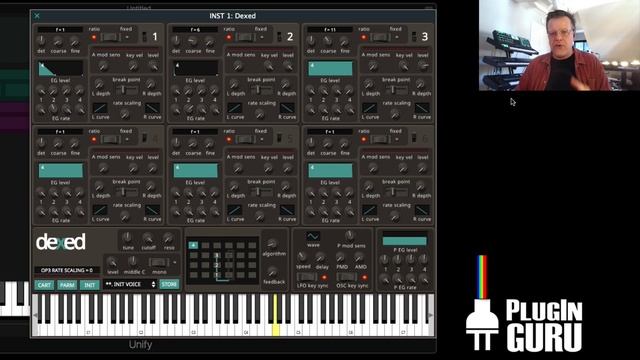Click the LFO delay knob
Screen dimensions: 640x360
[x=321, y=257]
